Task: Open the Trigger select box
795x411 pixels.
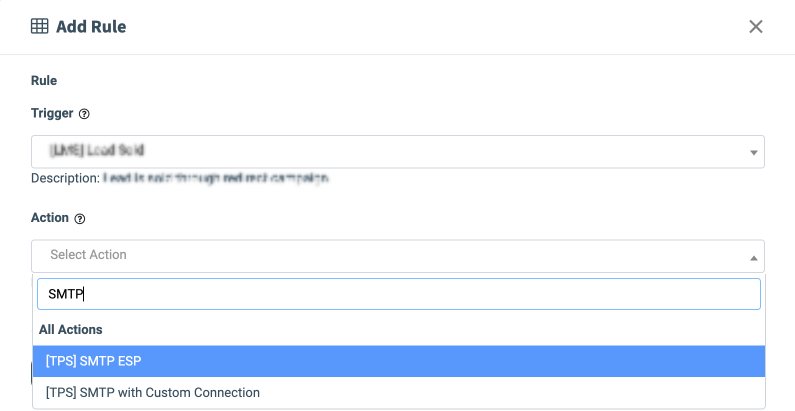Action: point(397,152)
